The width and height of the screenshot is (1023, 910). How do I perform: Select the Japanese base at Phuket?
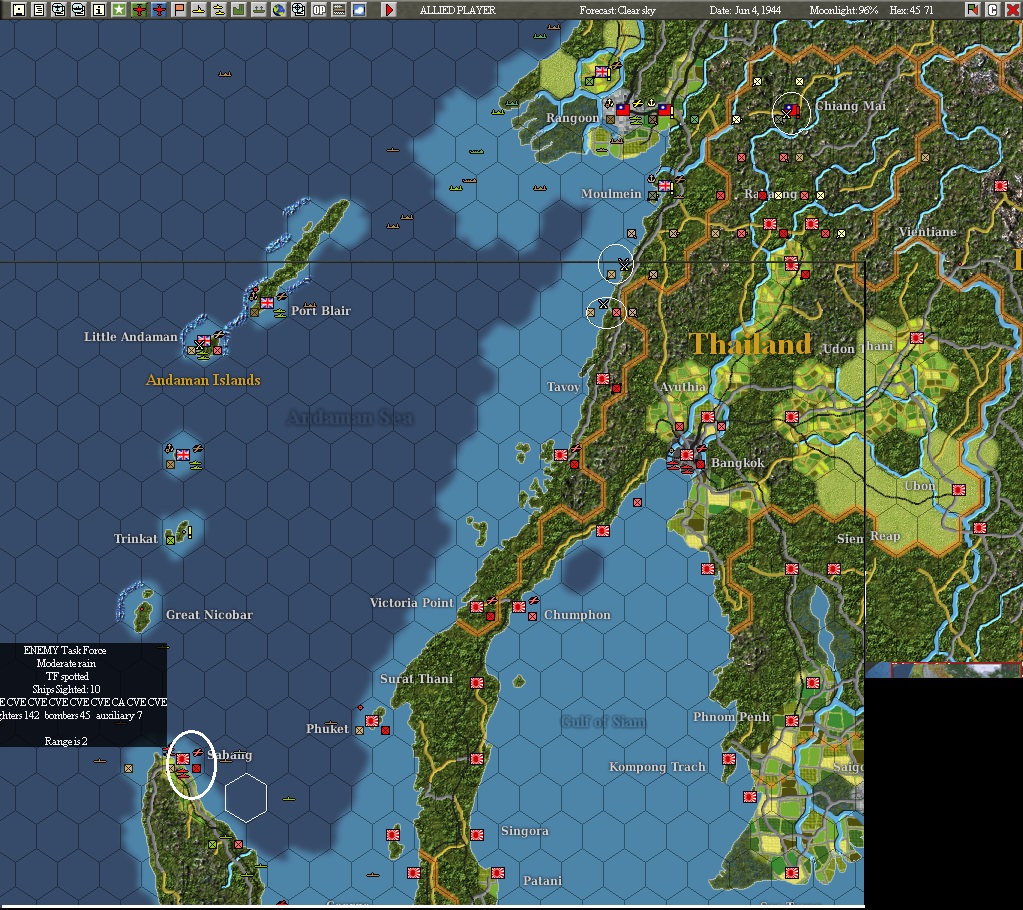tap(372, 721)
